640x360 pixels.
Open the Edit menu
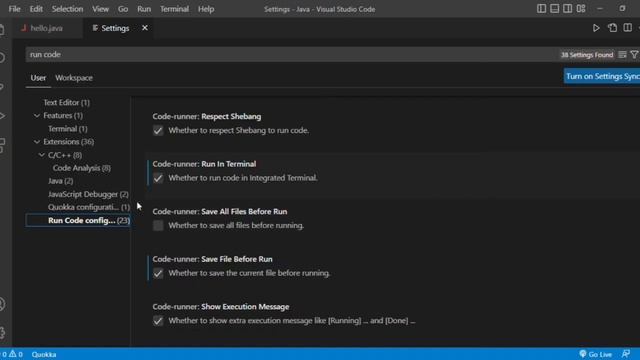tap(36, 9)
